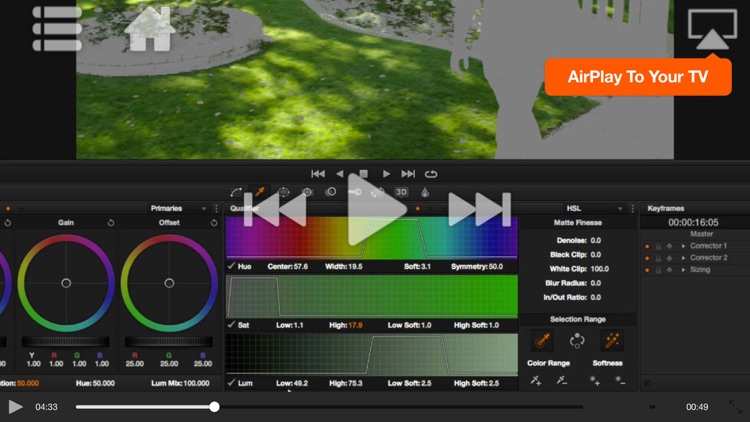Toggle the Hue qualifier checkbox
The height and width of the screenshot is (422, 750).
click(x=231, y=266)
